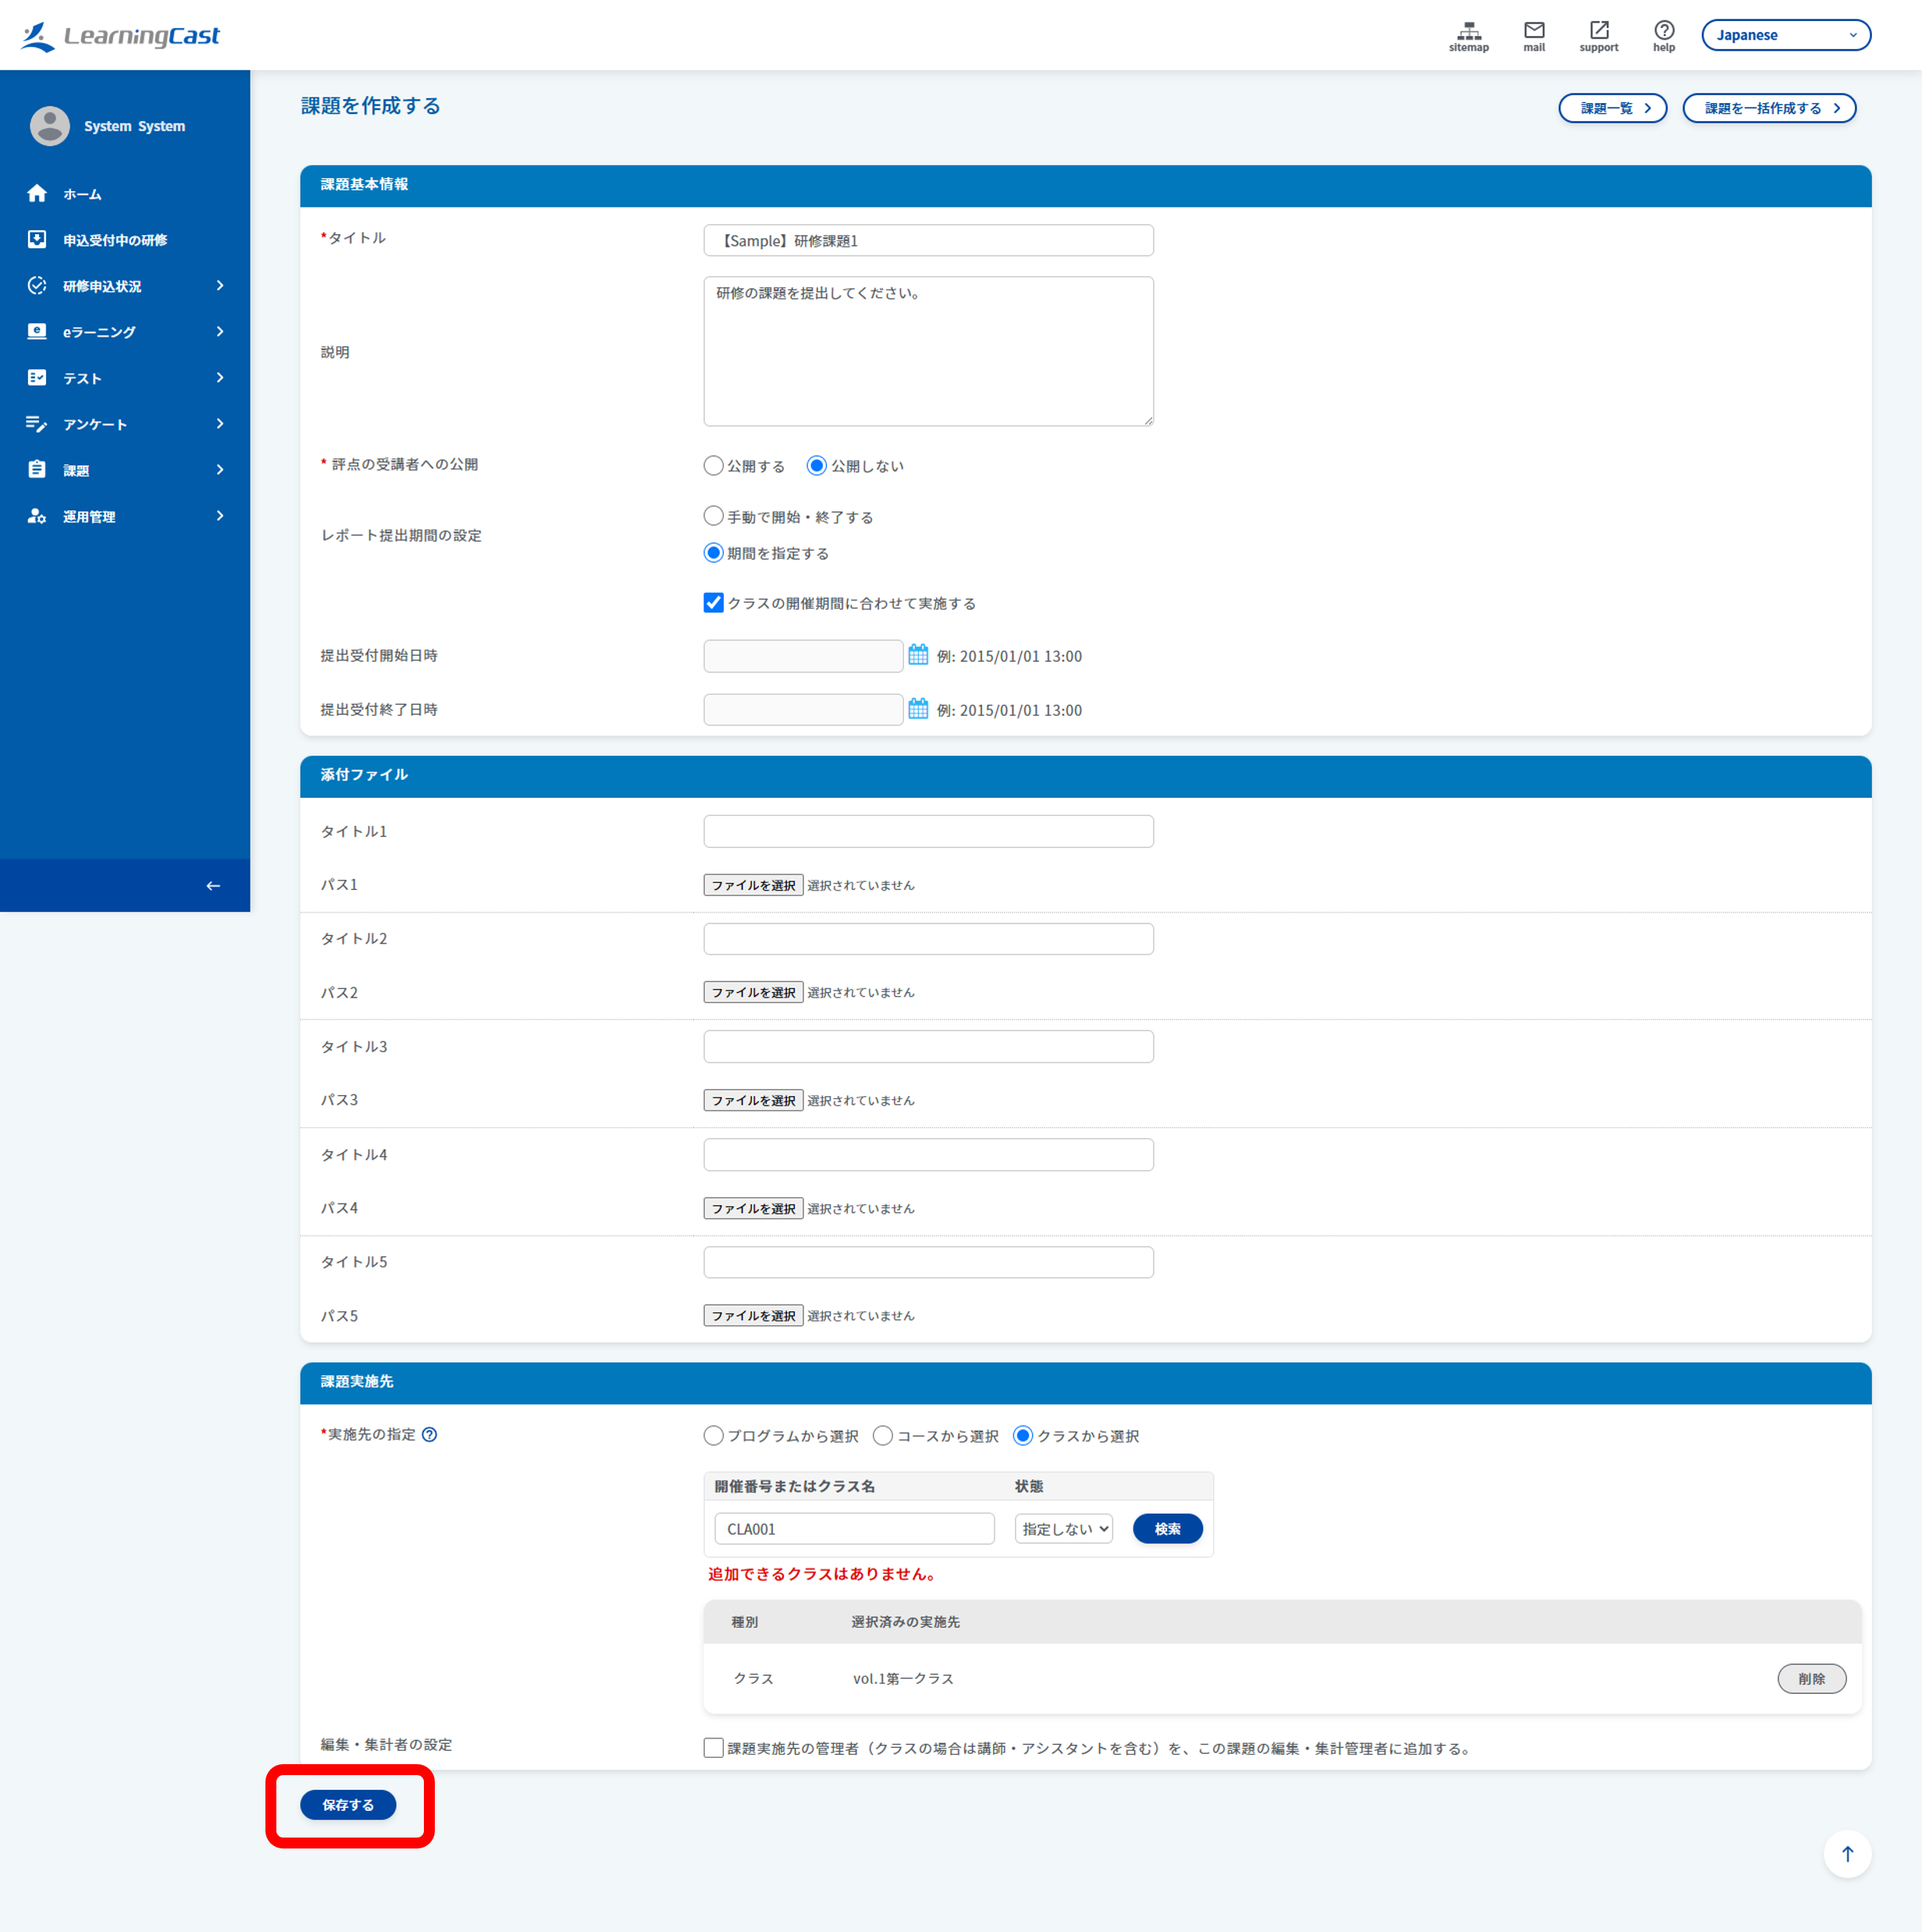The height and width of the screenshot is (1932, 1922).
Task: Open calendar picker for 提出受付開始日時
Action: point(917,655)
